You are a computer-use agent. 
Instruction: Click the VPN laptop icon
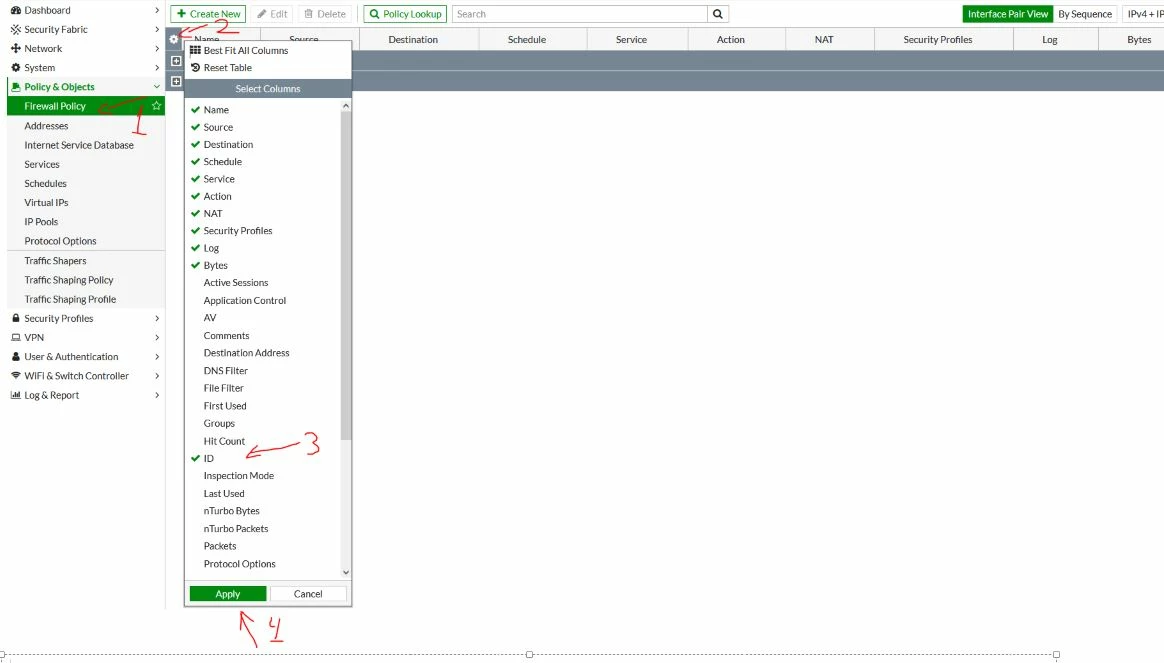pyautogui.click(x=16, y=338)
